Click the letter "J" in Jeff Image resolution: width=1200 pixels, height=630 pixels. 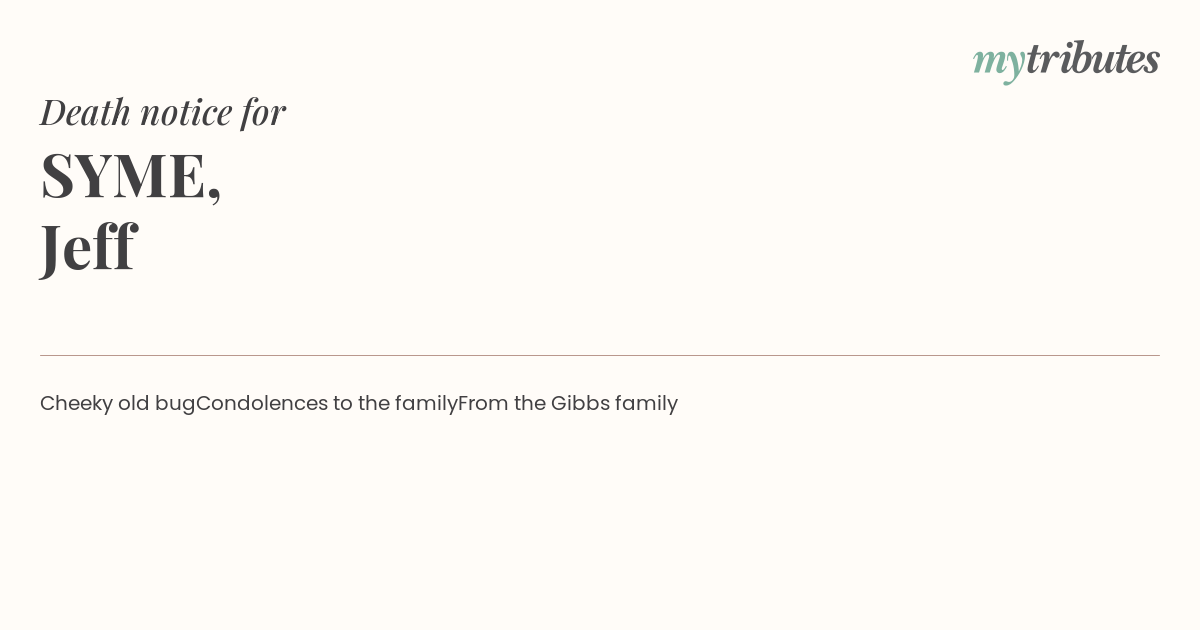coord(51,248)
